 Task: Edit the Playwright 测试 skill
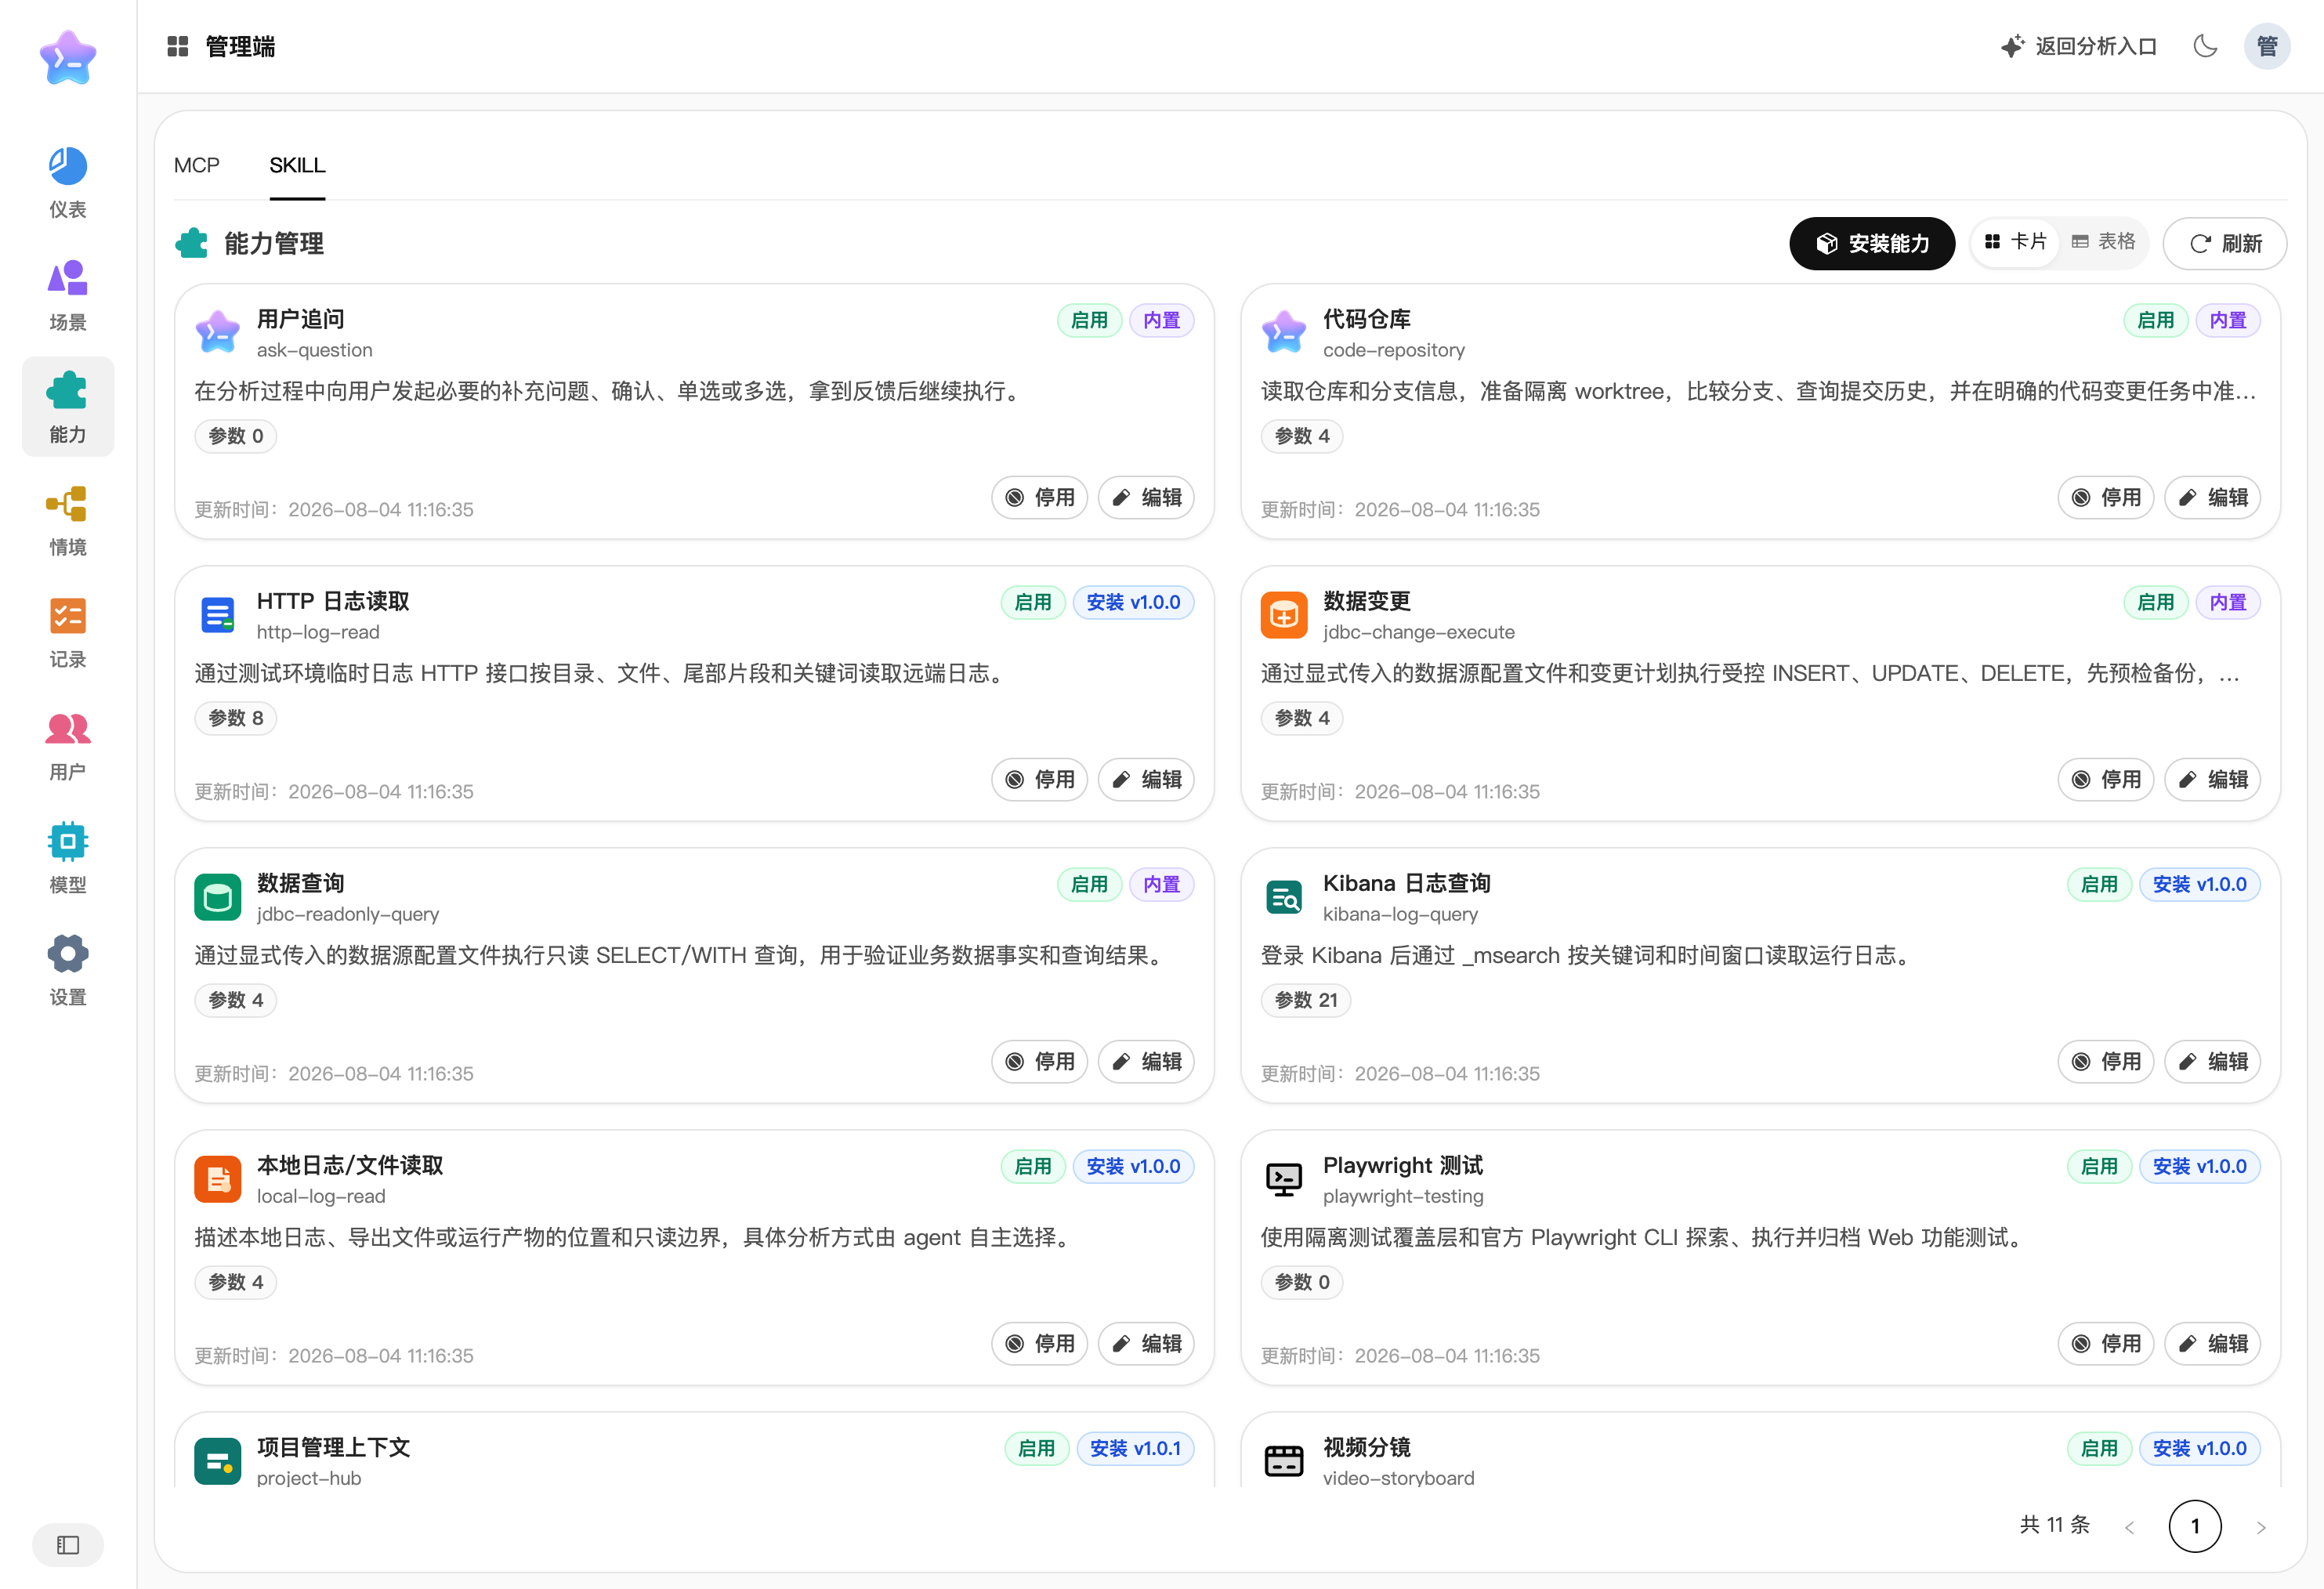pyautogui.click(x=2212, y=1343)
